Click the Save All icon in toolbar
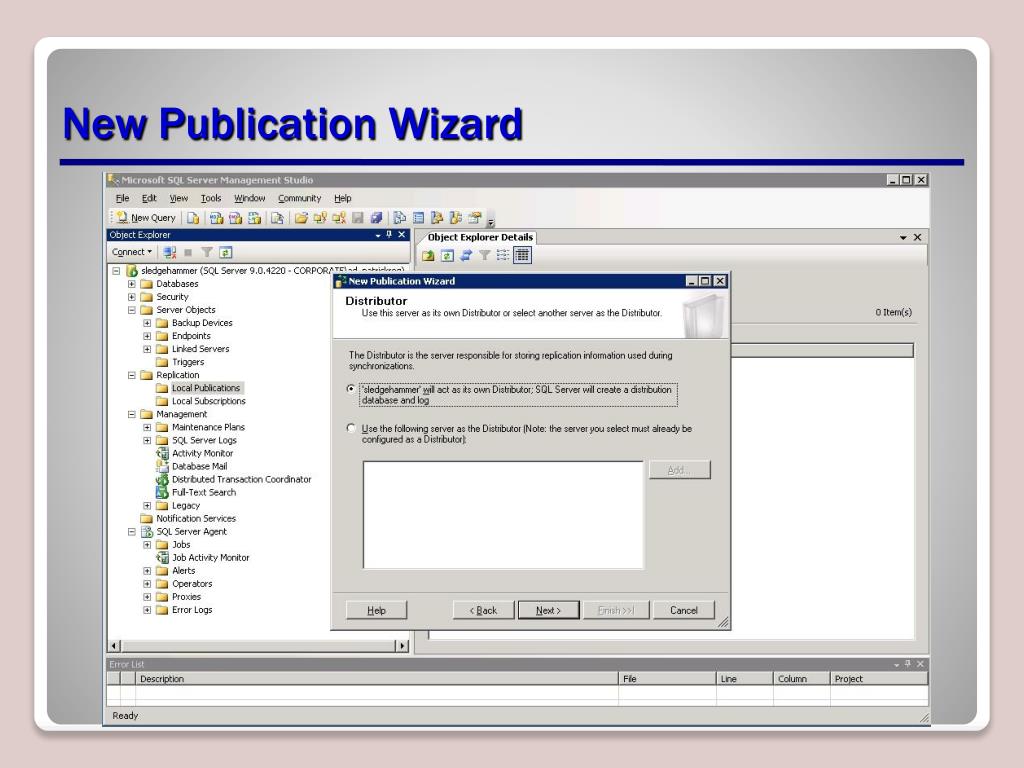The image size is (1024, 768). click(376, 217)
